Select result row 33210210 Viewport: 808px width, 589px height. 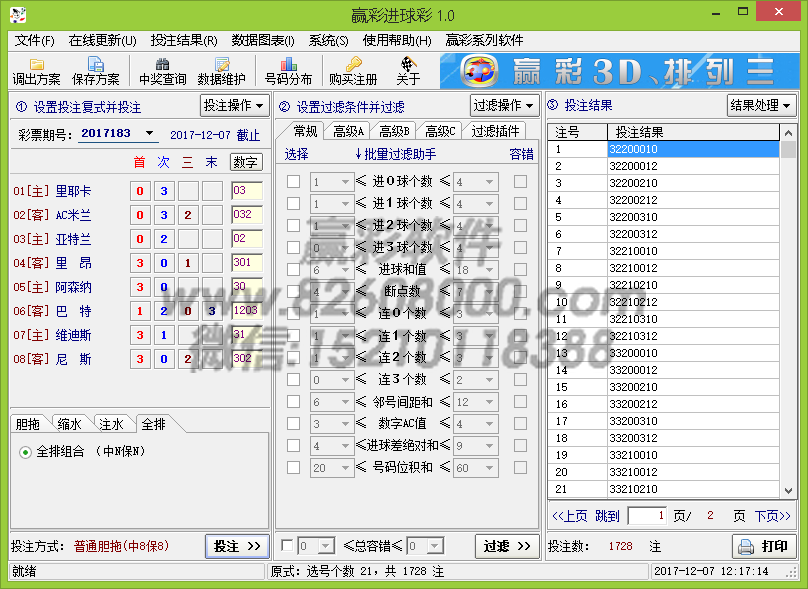663,489
